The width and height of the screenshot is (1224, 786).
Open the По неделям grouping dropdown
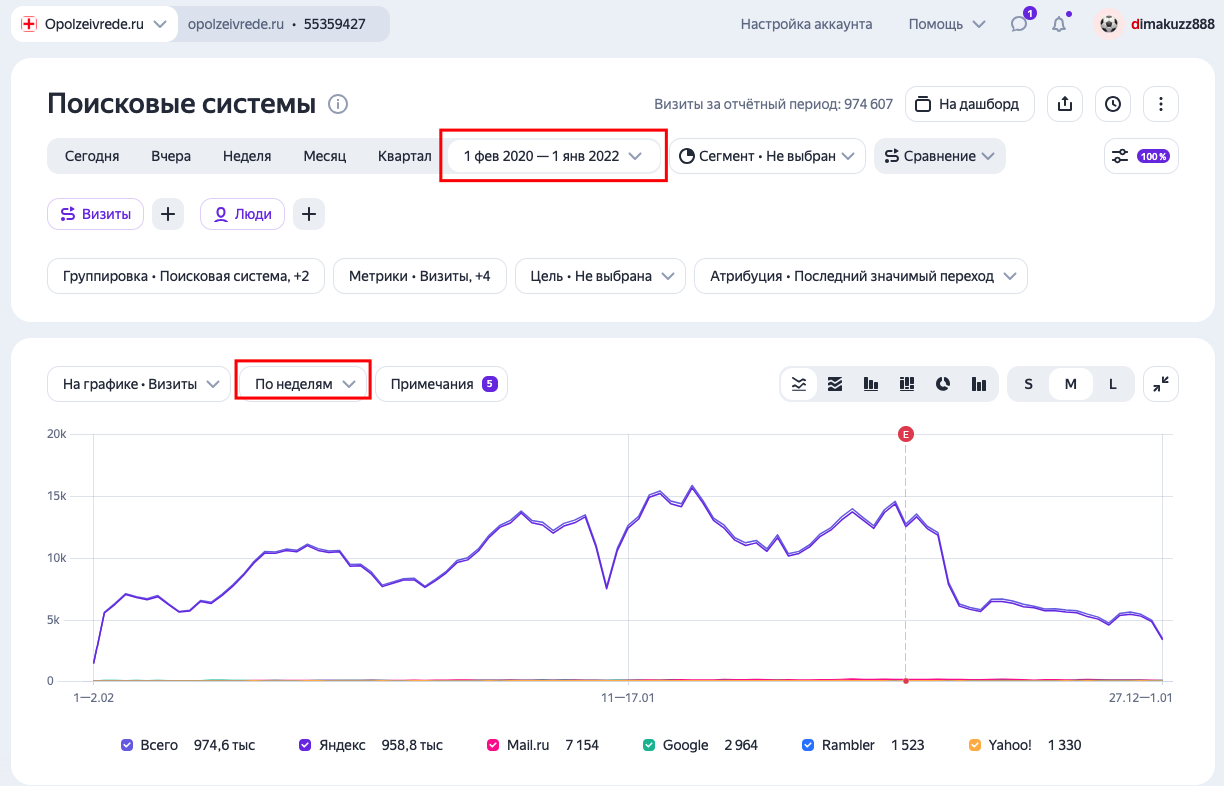click(x=304, y=384)
